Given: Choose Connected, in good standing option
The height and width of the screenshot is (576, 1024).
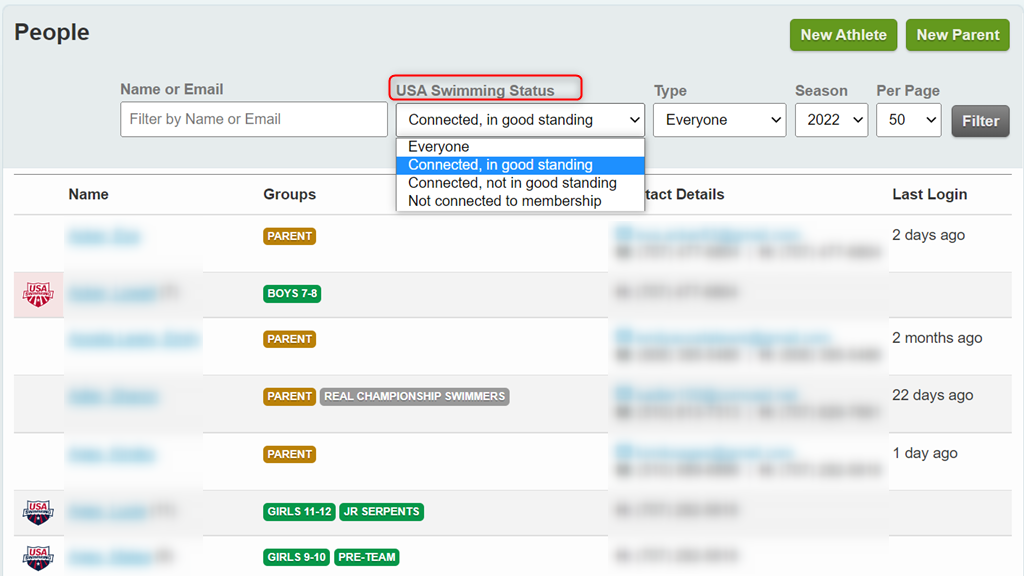Looking at the screenshot, I should 520,165.
